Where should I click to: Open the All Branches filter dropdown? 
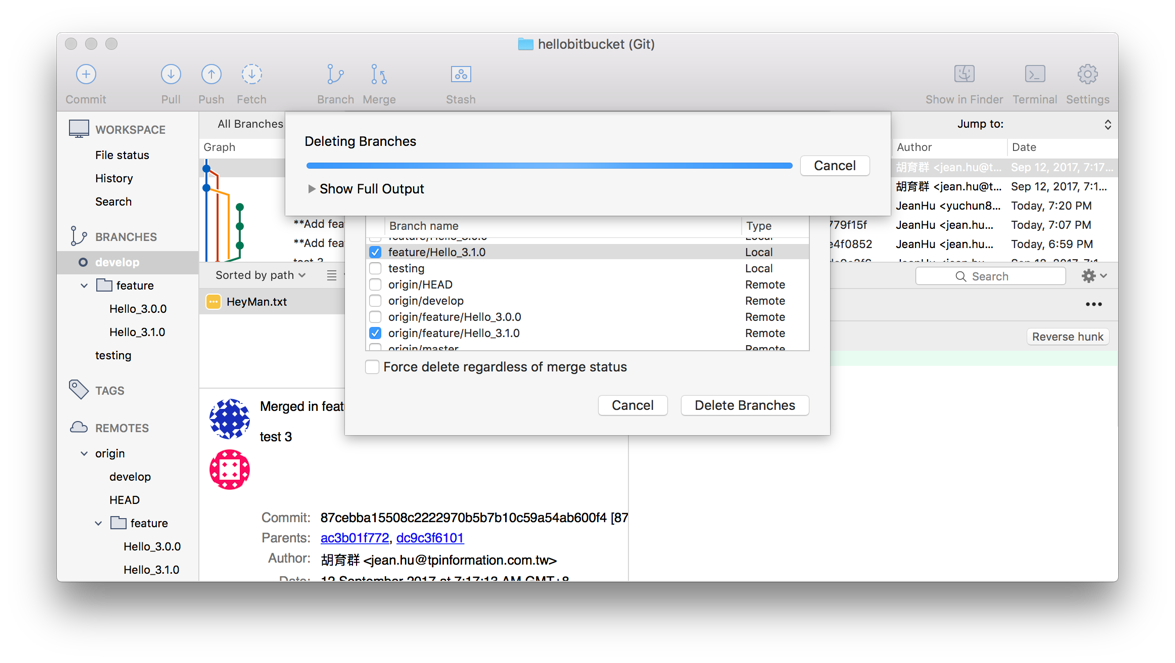[x=250, y=124]
